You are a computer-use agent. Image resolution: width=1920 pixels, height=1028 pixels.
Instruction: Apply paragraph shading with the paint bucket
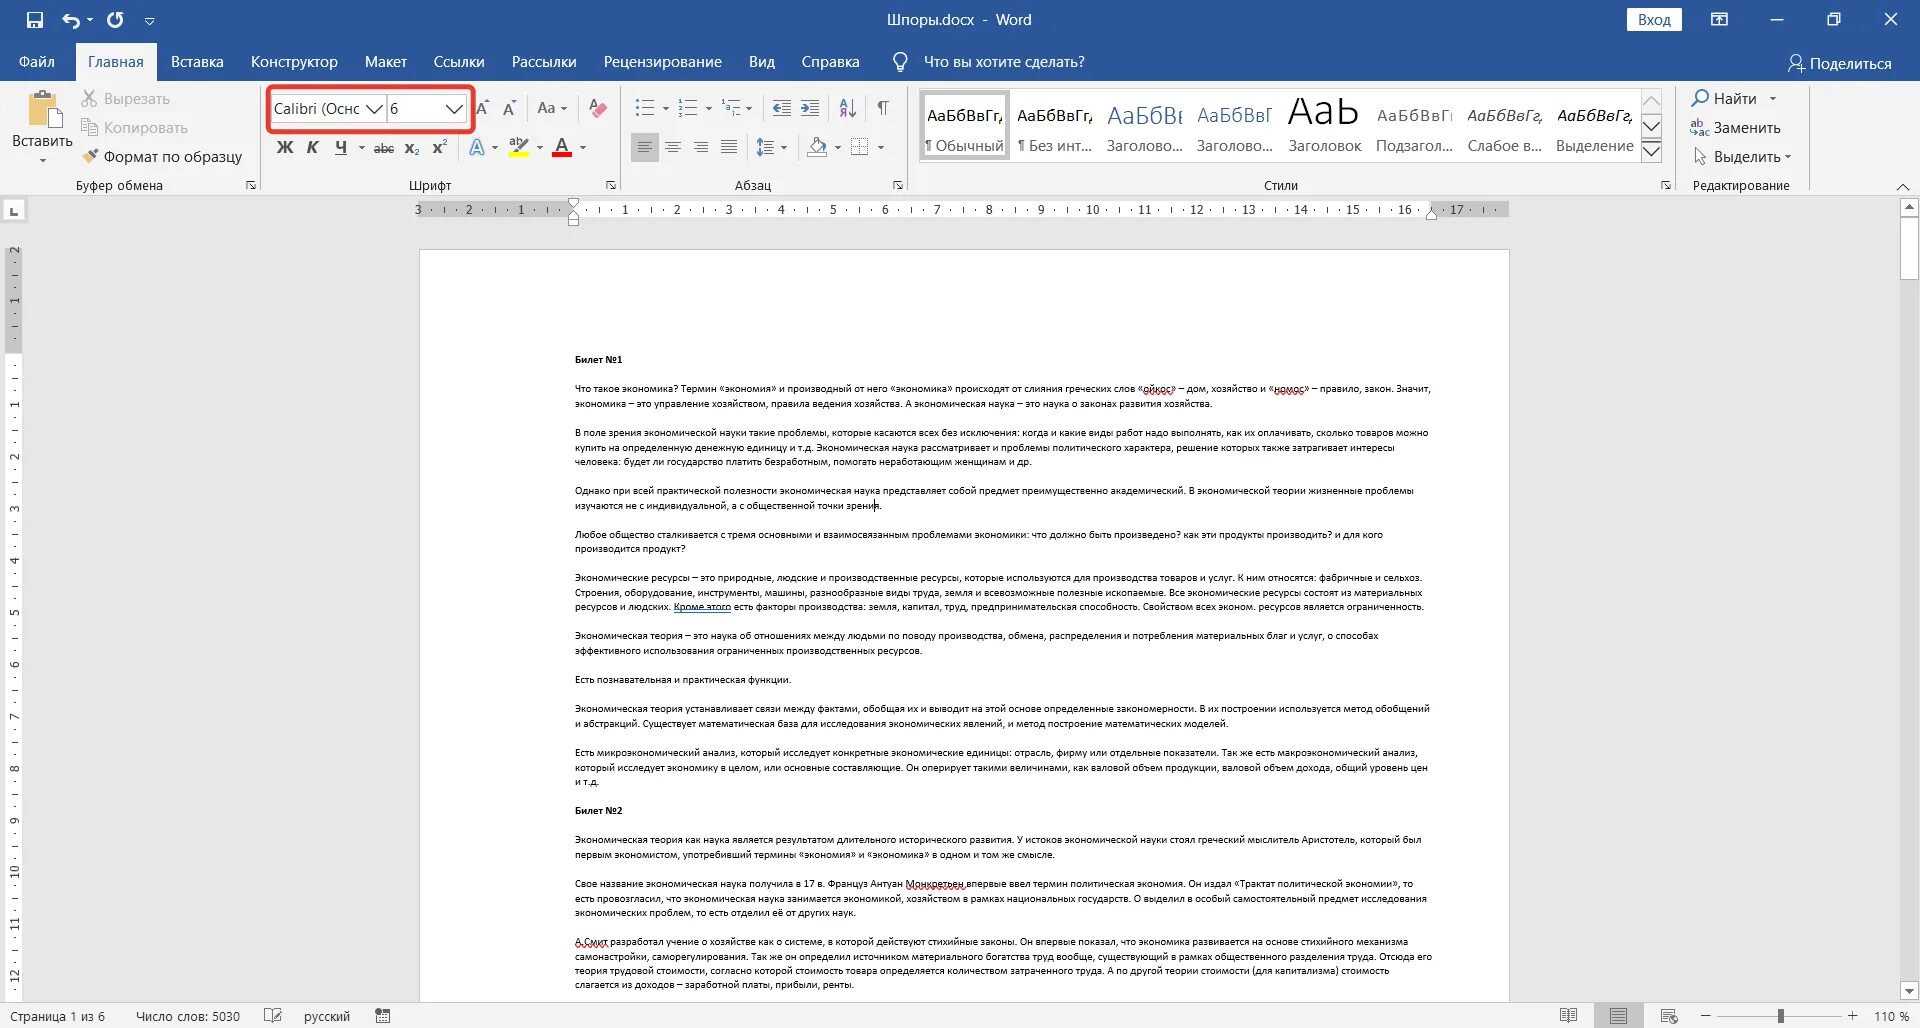817,148
